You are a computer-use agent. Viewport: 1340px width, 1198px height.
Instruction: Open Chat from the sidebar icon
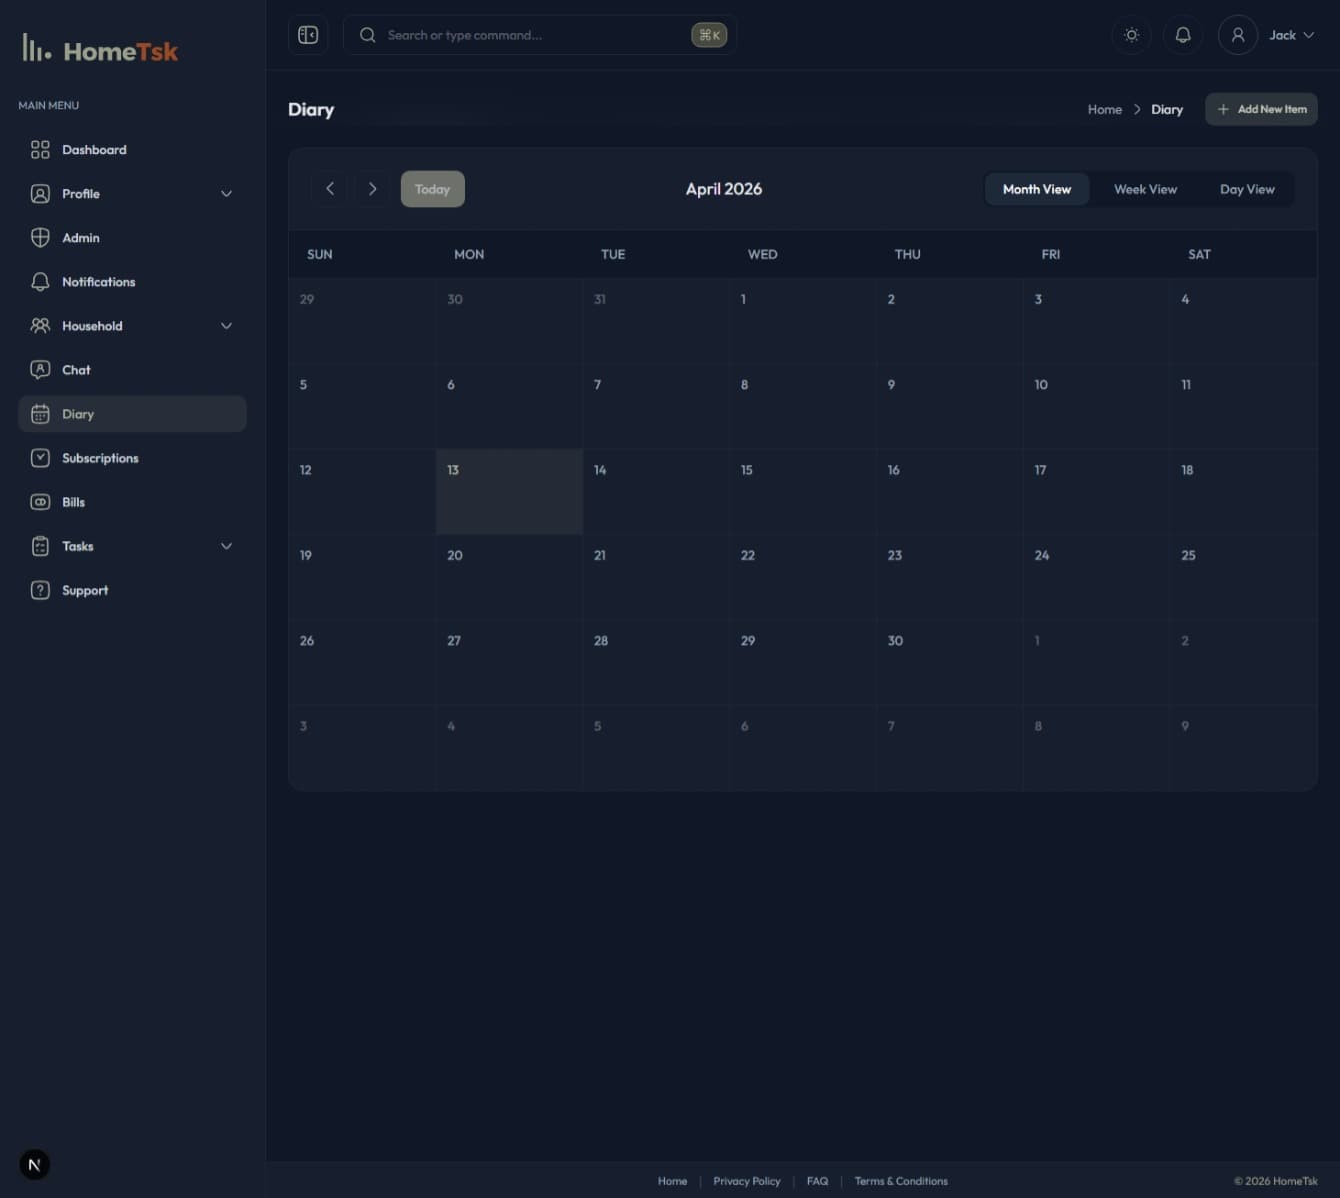(40, 370)
